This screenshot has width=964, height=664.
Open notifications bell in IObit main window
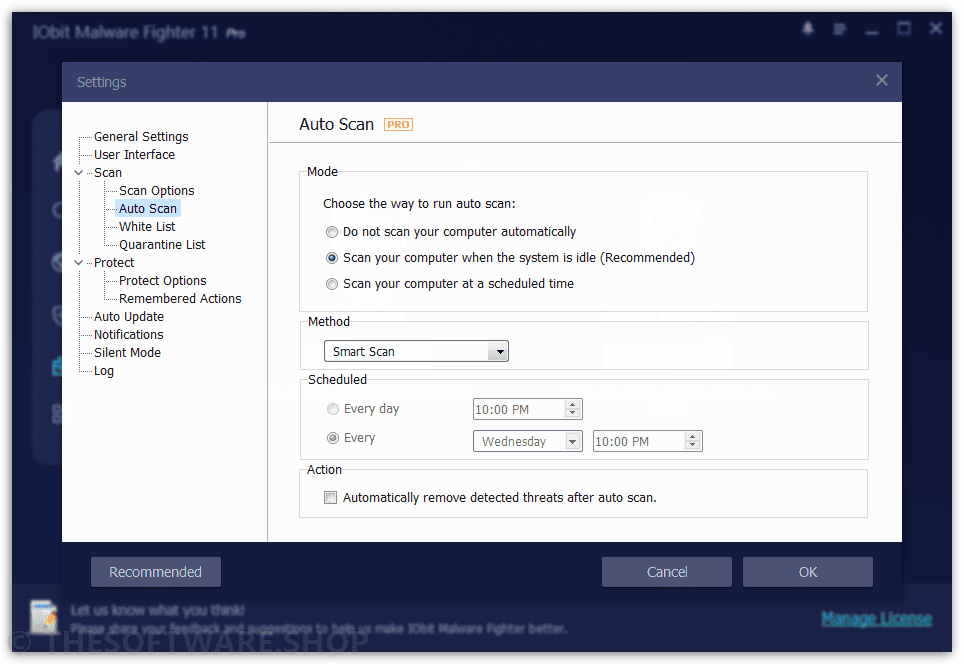coord(808,28)
